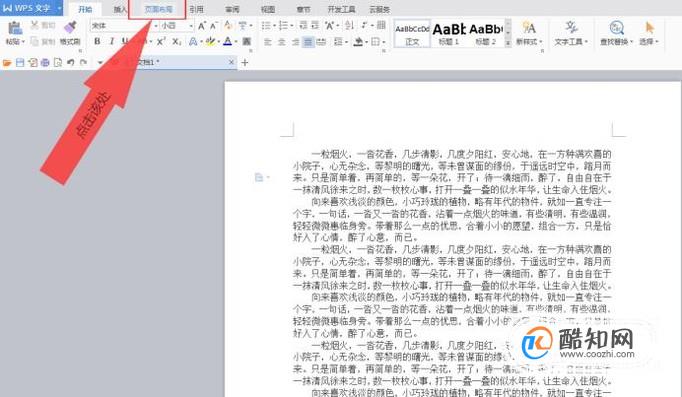Open the WPS Writer application menu arrow
This screenshot has width=682, height=397.
click(59, 8)
